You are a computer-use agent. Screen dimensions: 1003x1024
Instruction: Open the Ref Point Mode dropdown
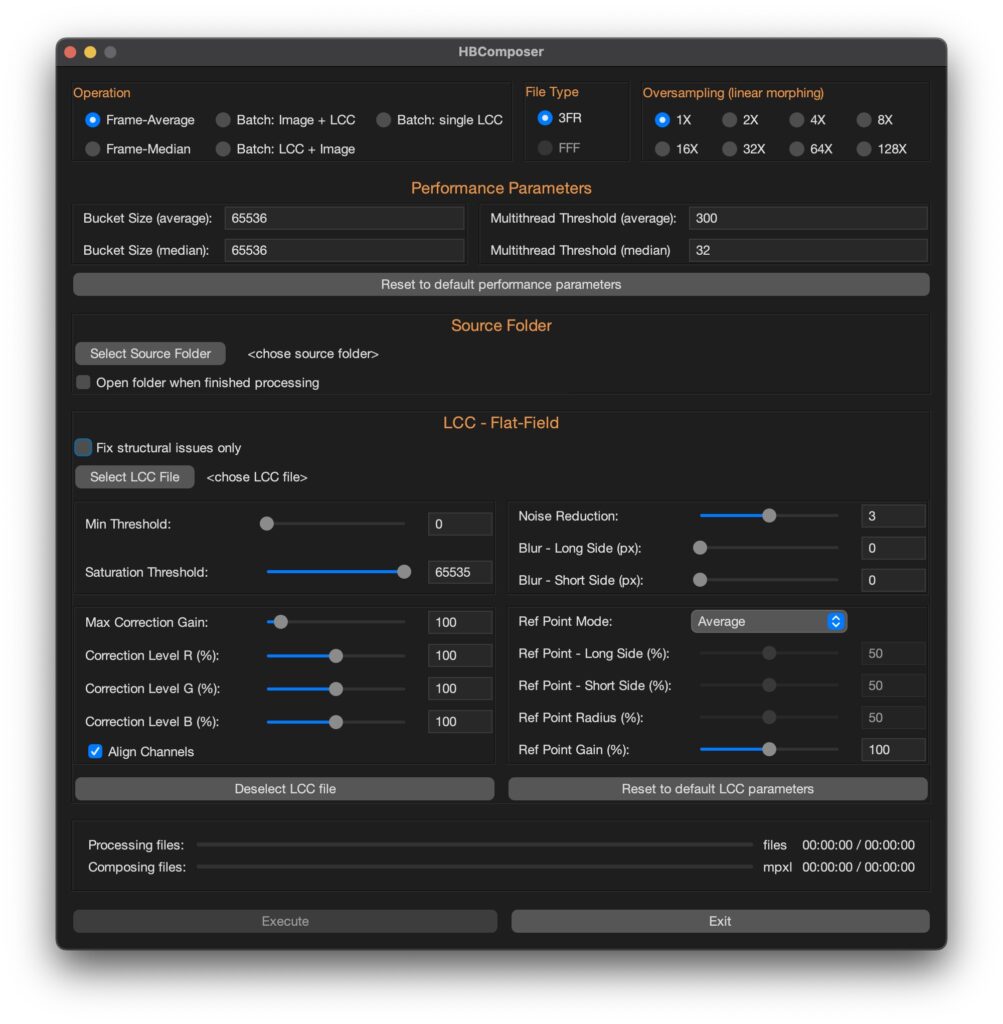(x=769, y=621)
